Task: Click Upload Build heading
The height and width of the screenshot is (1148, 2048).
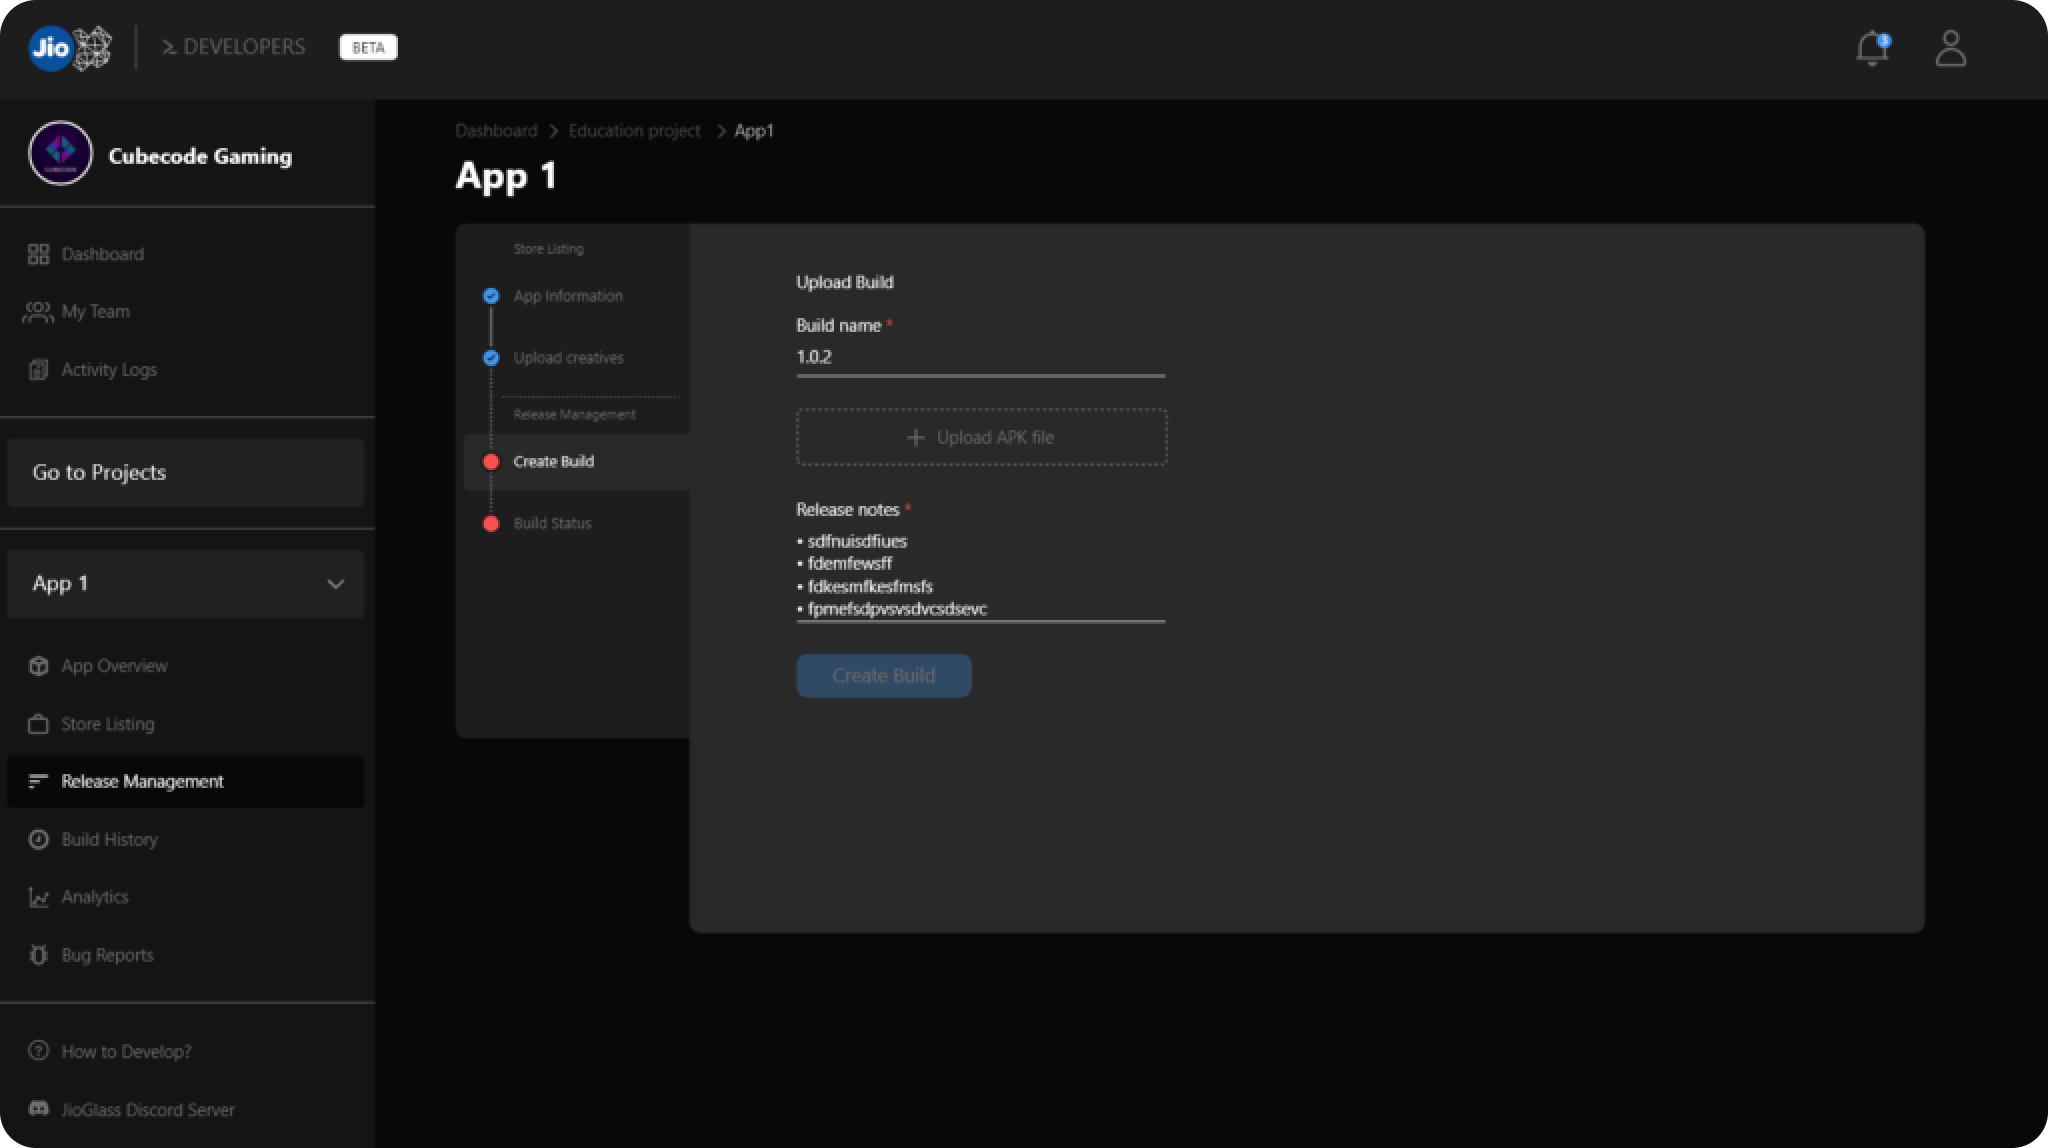Action: click(844, 283)
